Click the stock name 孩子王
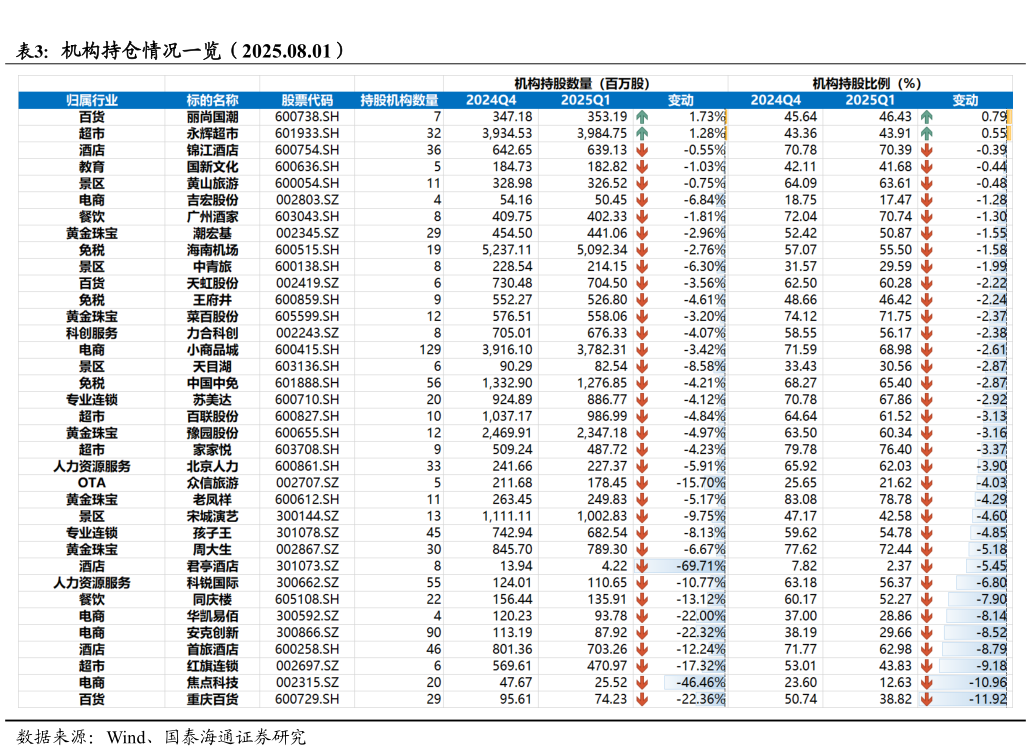The width and height of the screenshot is (1031, 751). point(212,533)
